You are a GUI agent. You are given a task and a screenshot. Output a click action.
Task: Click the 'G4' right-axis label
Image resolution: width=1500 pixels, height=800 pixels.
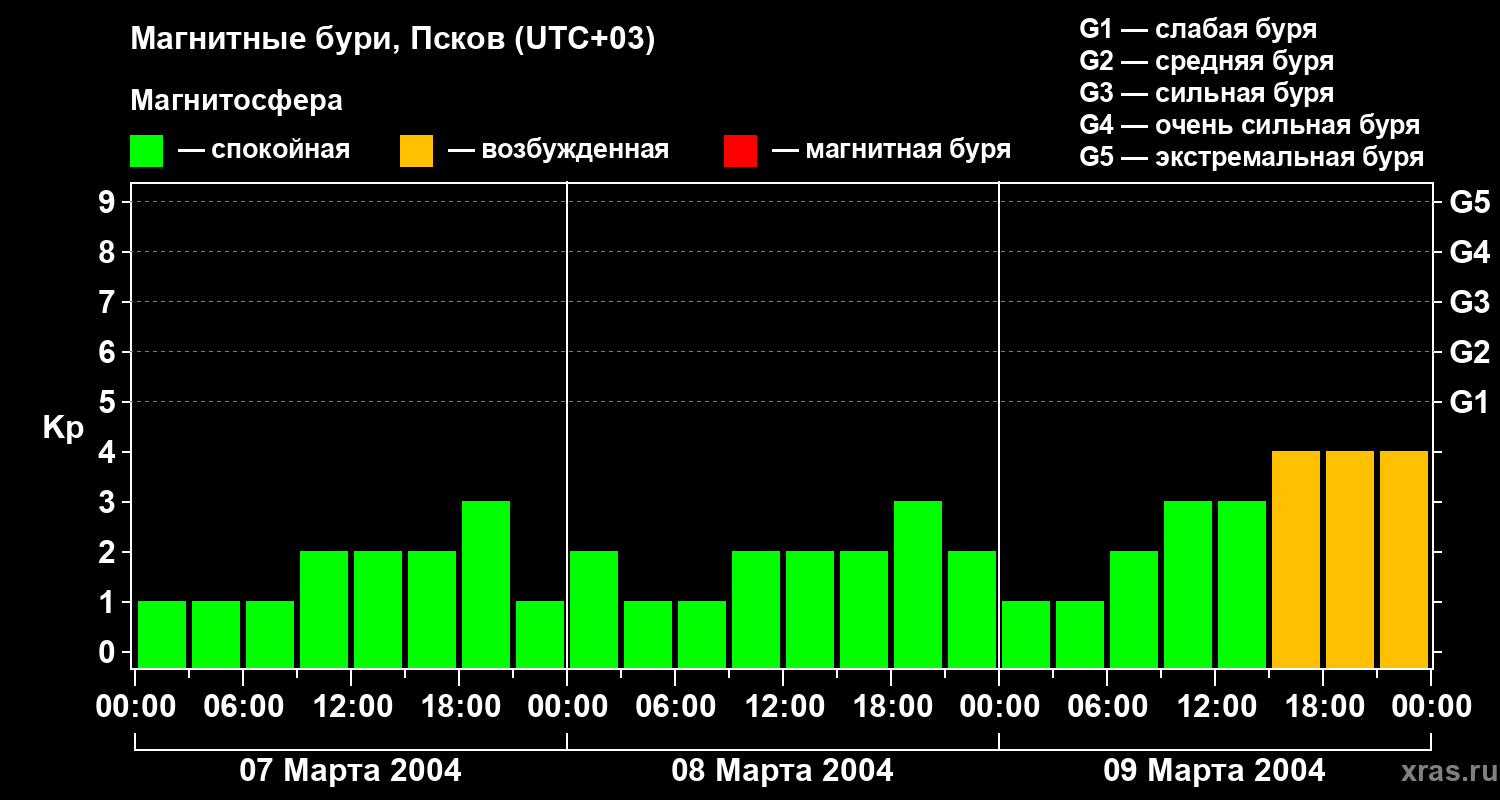[1469, 252]
